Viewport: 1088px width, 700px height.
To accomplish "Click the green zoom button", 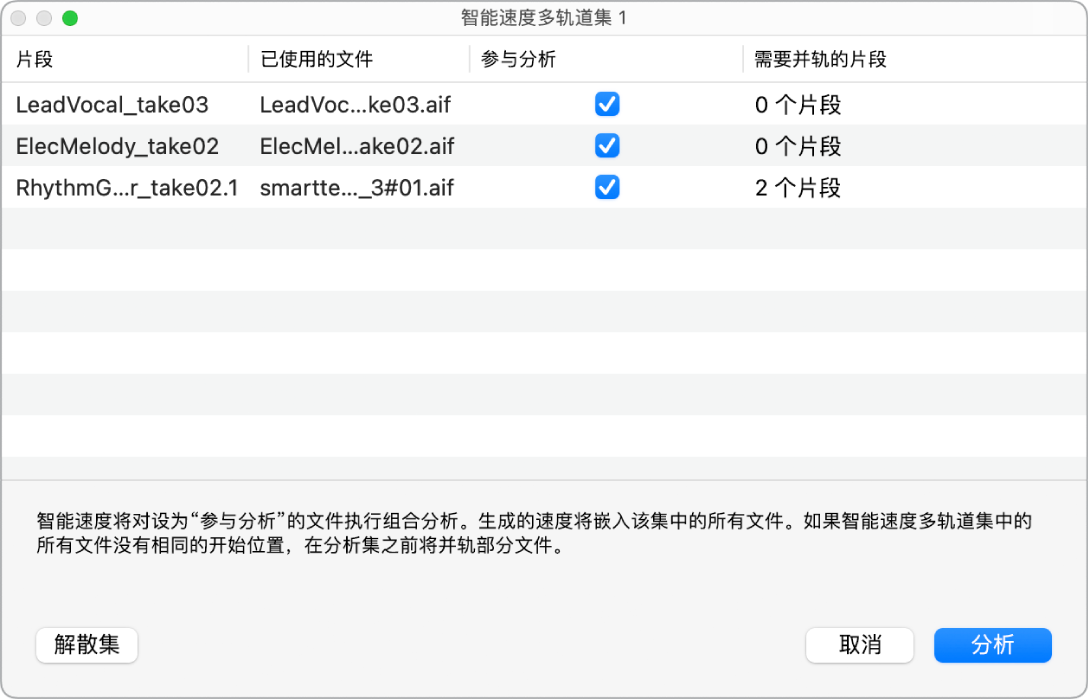I will point(68,17).
